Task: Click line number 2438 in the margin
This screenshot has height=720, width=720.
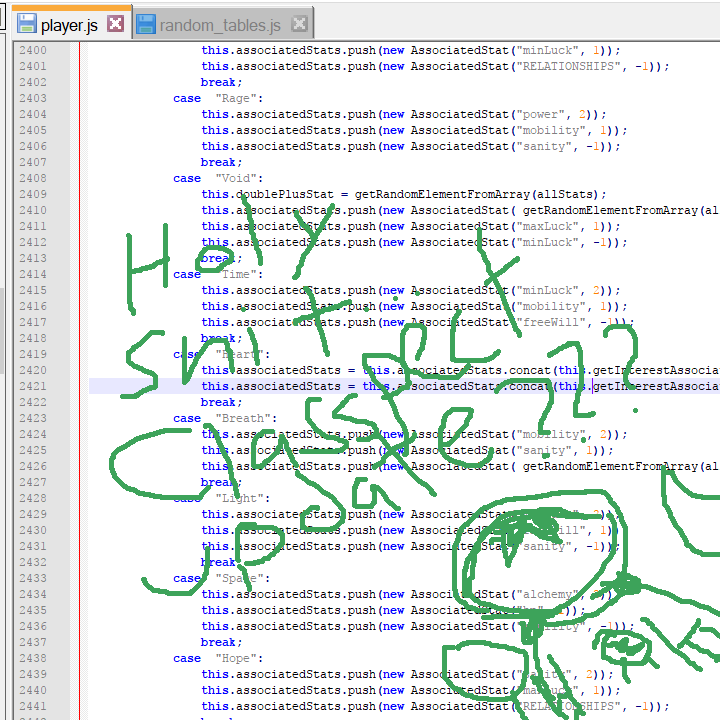Action: pos(32,658)
